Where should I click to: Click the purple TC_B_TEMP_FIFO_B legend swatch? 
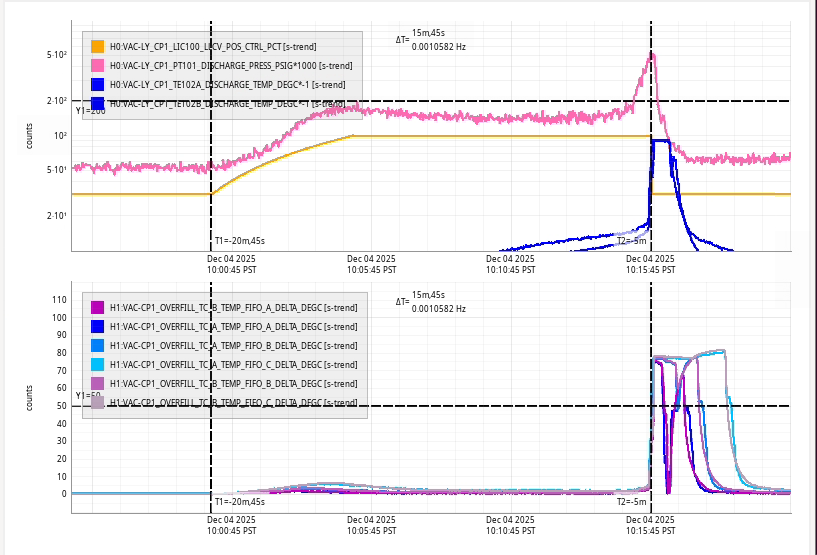point(98,383)
